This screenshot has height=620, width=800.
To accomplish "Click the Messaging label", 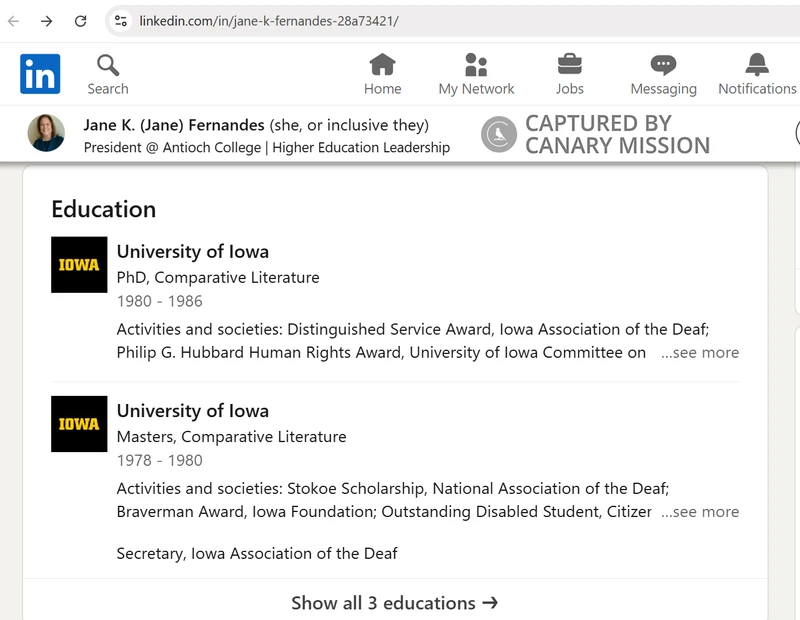I will 663,89.
